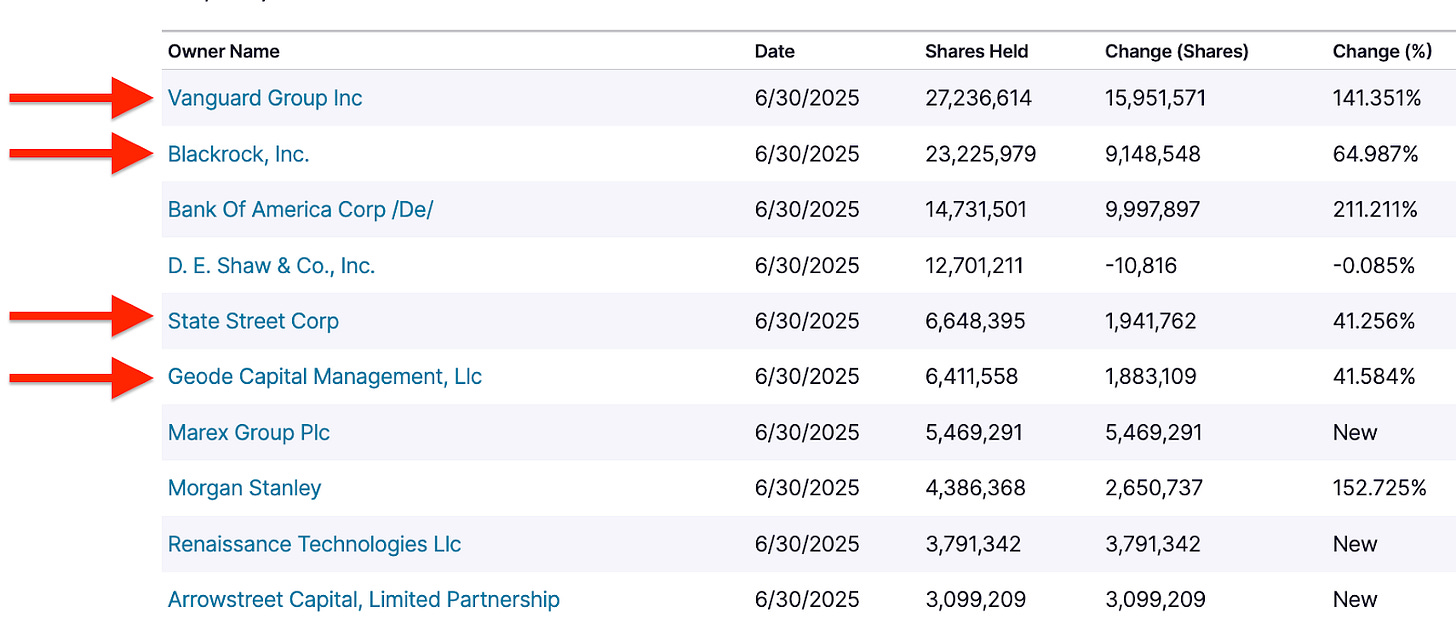This screenshot has width=1456, height=635.
Task: Sort by the Date column header
Action: (x=774, y=51)
